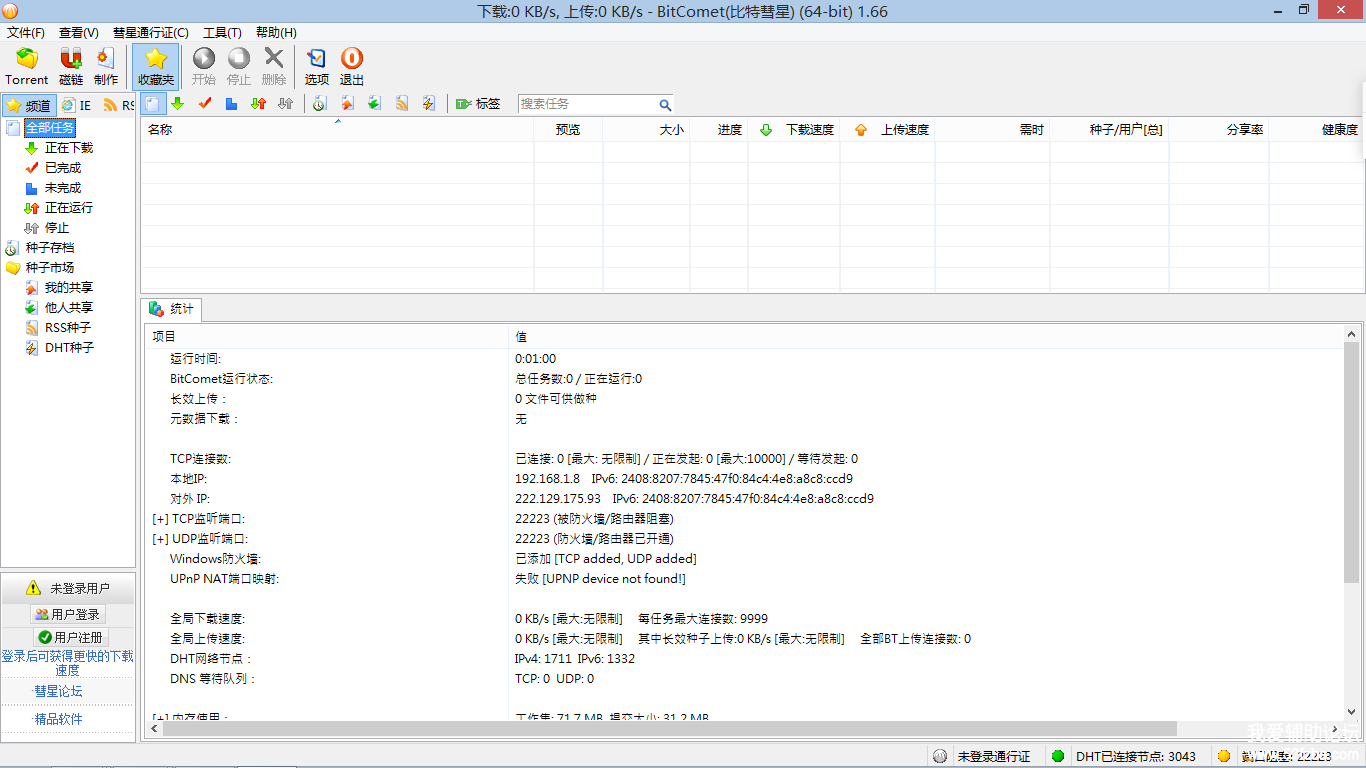This screenshot has height=768, width=1366.
Task: Sort by the 名称 column header
Action: click(x=337, y=130)
